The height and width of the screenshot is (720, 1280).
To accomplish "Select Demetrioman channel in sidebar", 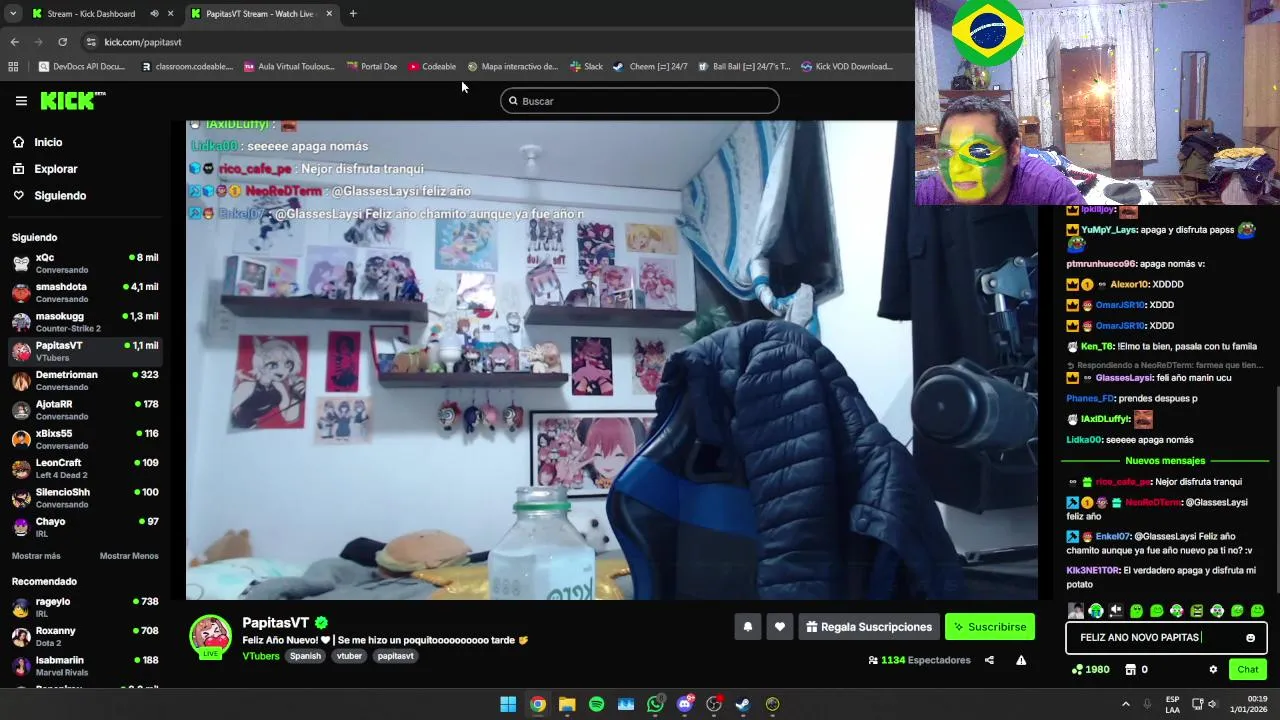I will click(85, 380).
